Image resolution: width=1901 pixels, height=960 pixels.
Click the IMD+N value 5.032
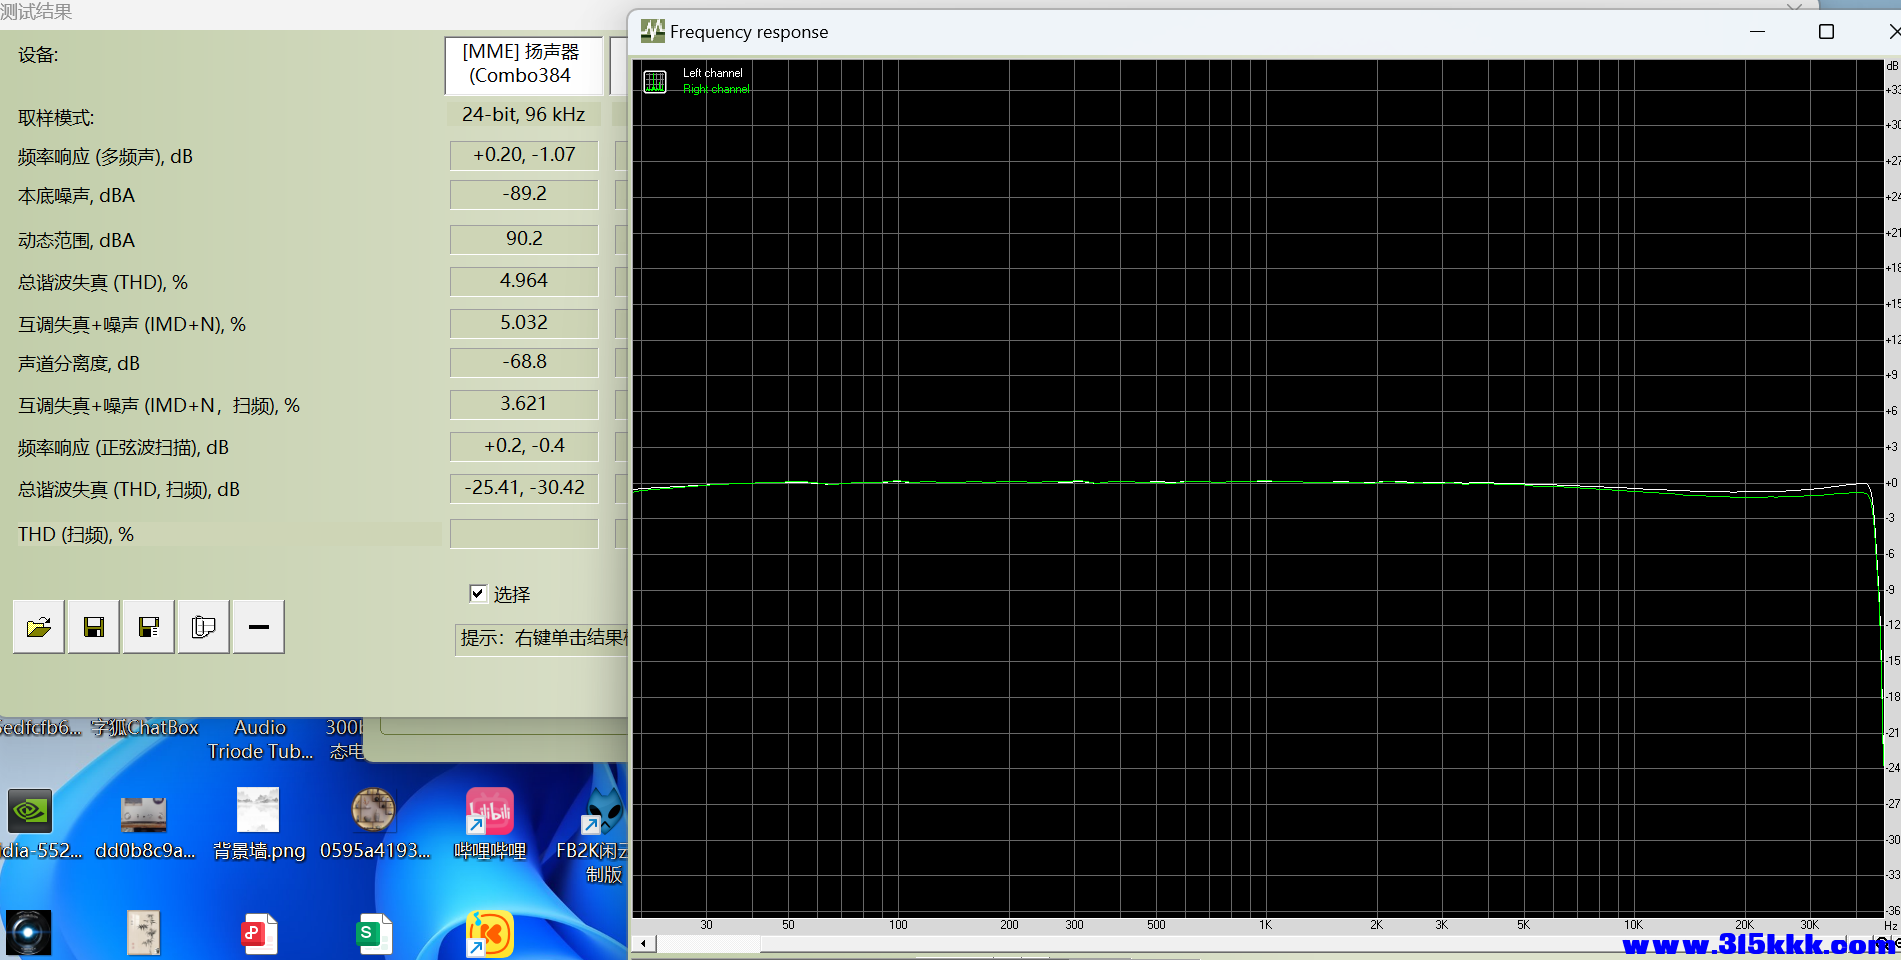(524, 323)
